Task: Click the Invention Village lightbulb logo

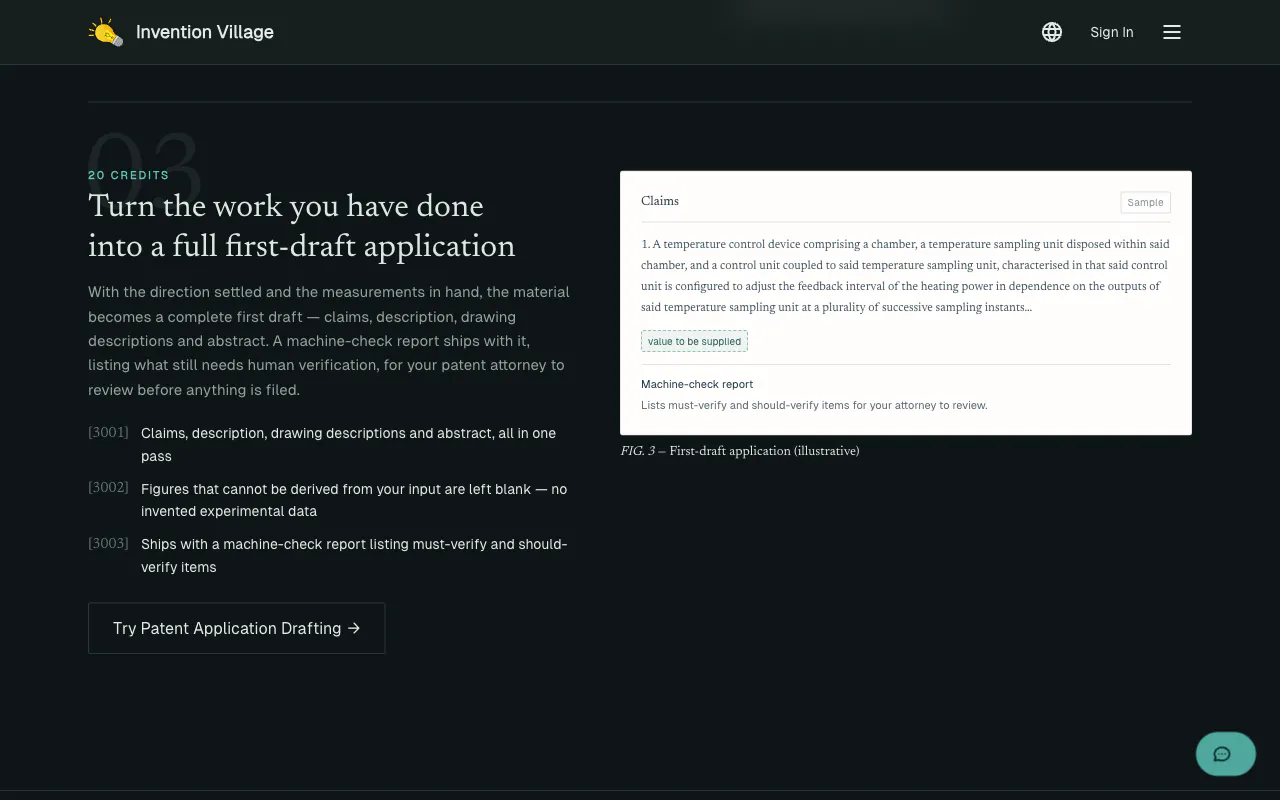Action: pos(106,32)
